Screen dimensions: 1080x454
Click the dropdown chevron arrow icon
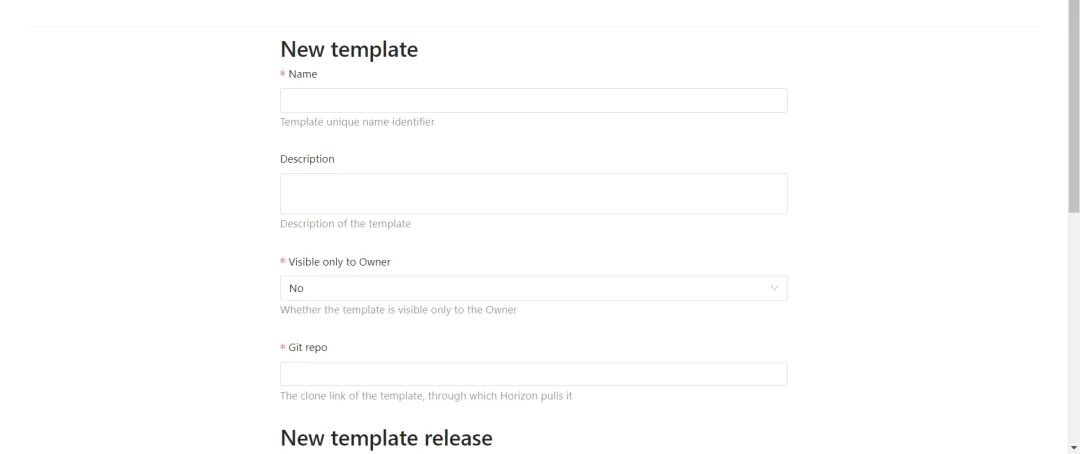tap(774, 288)
